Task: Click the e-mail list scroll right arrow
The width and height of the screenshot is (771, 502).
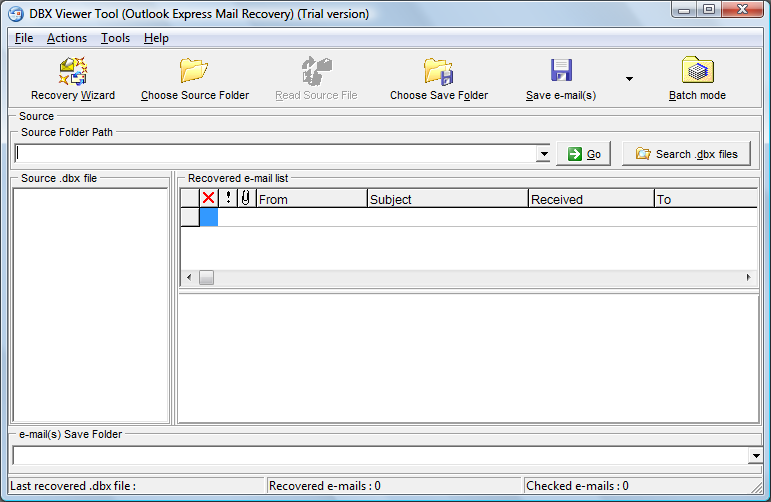Action: 748,277
